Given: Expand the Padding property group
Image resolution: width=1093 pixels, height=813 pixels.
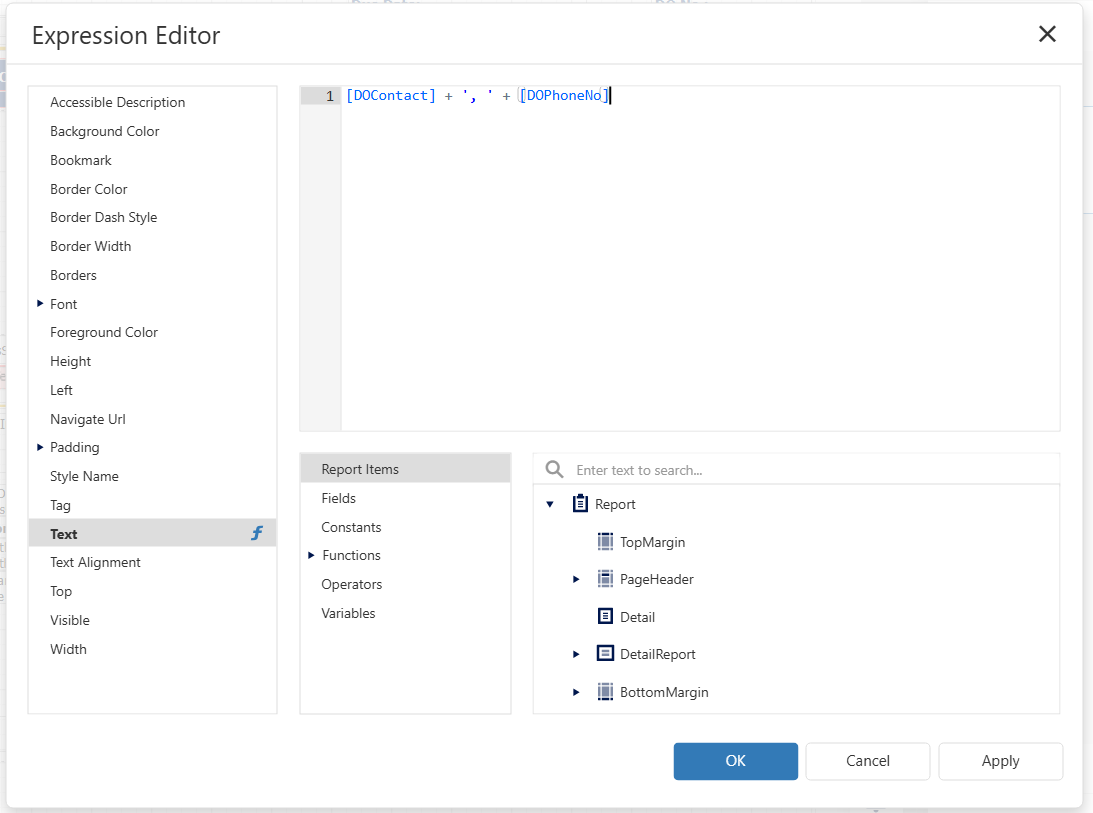Looking at the screenshot, I should click(x=40, y=447).
